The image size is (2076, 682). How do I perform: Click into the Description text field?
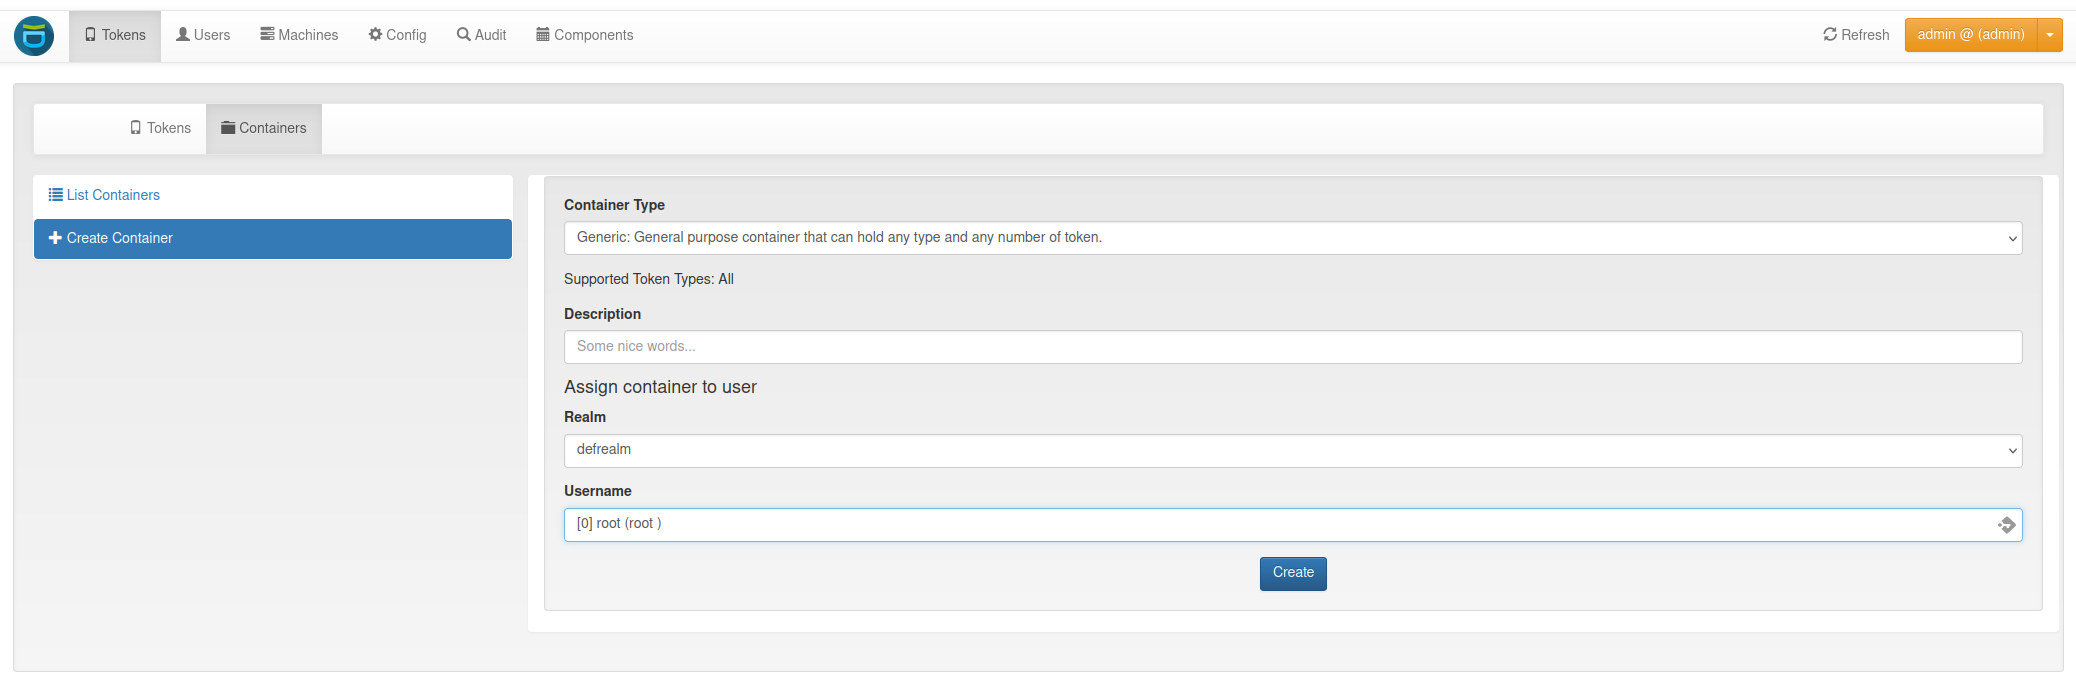pyautogui.click(x=1293, y=347)
